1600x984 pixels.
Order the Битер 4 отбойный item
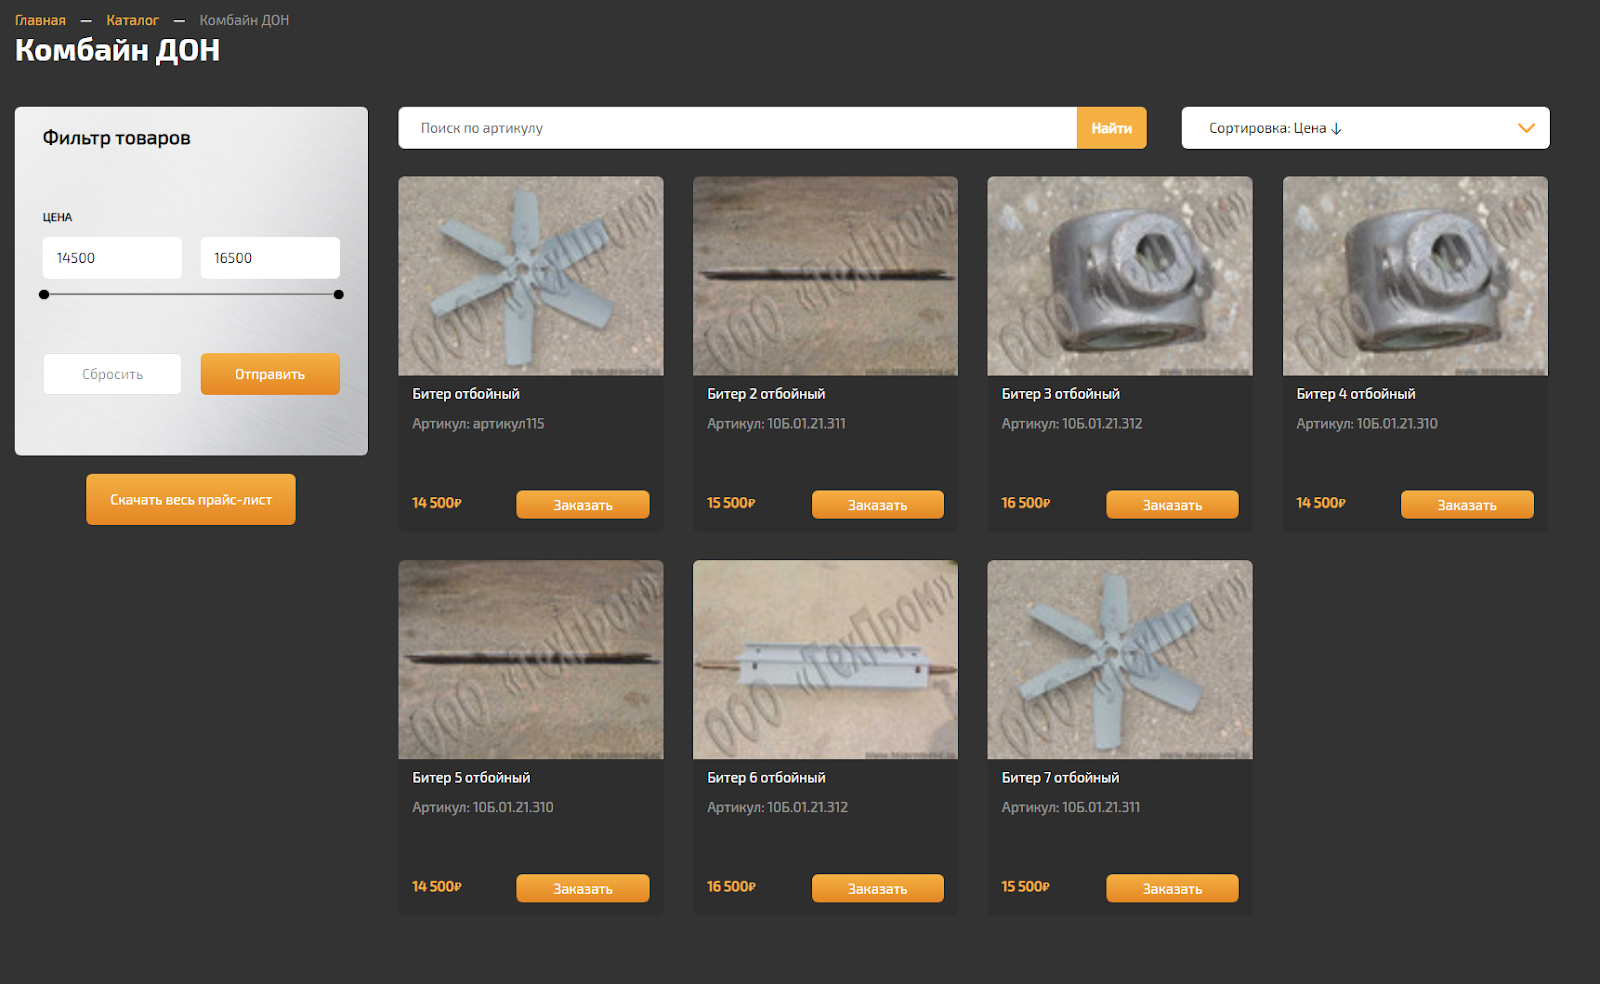click(1467, 505)
